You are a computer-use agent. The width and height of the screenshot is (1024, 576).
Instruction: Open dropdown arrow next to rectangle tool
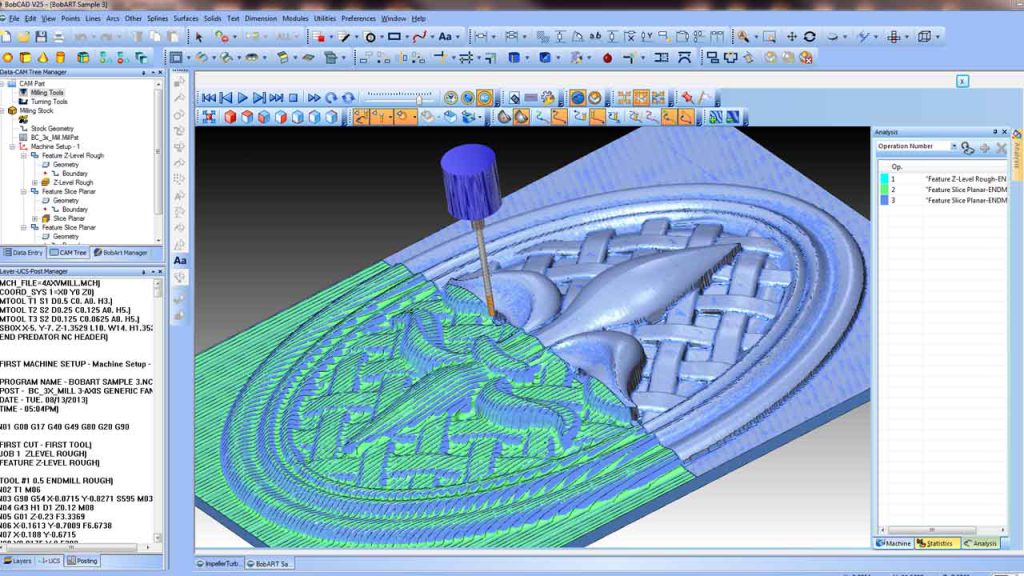406,37
